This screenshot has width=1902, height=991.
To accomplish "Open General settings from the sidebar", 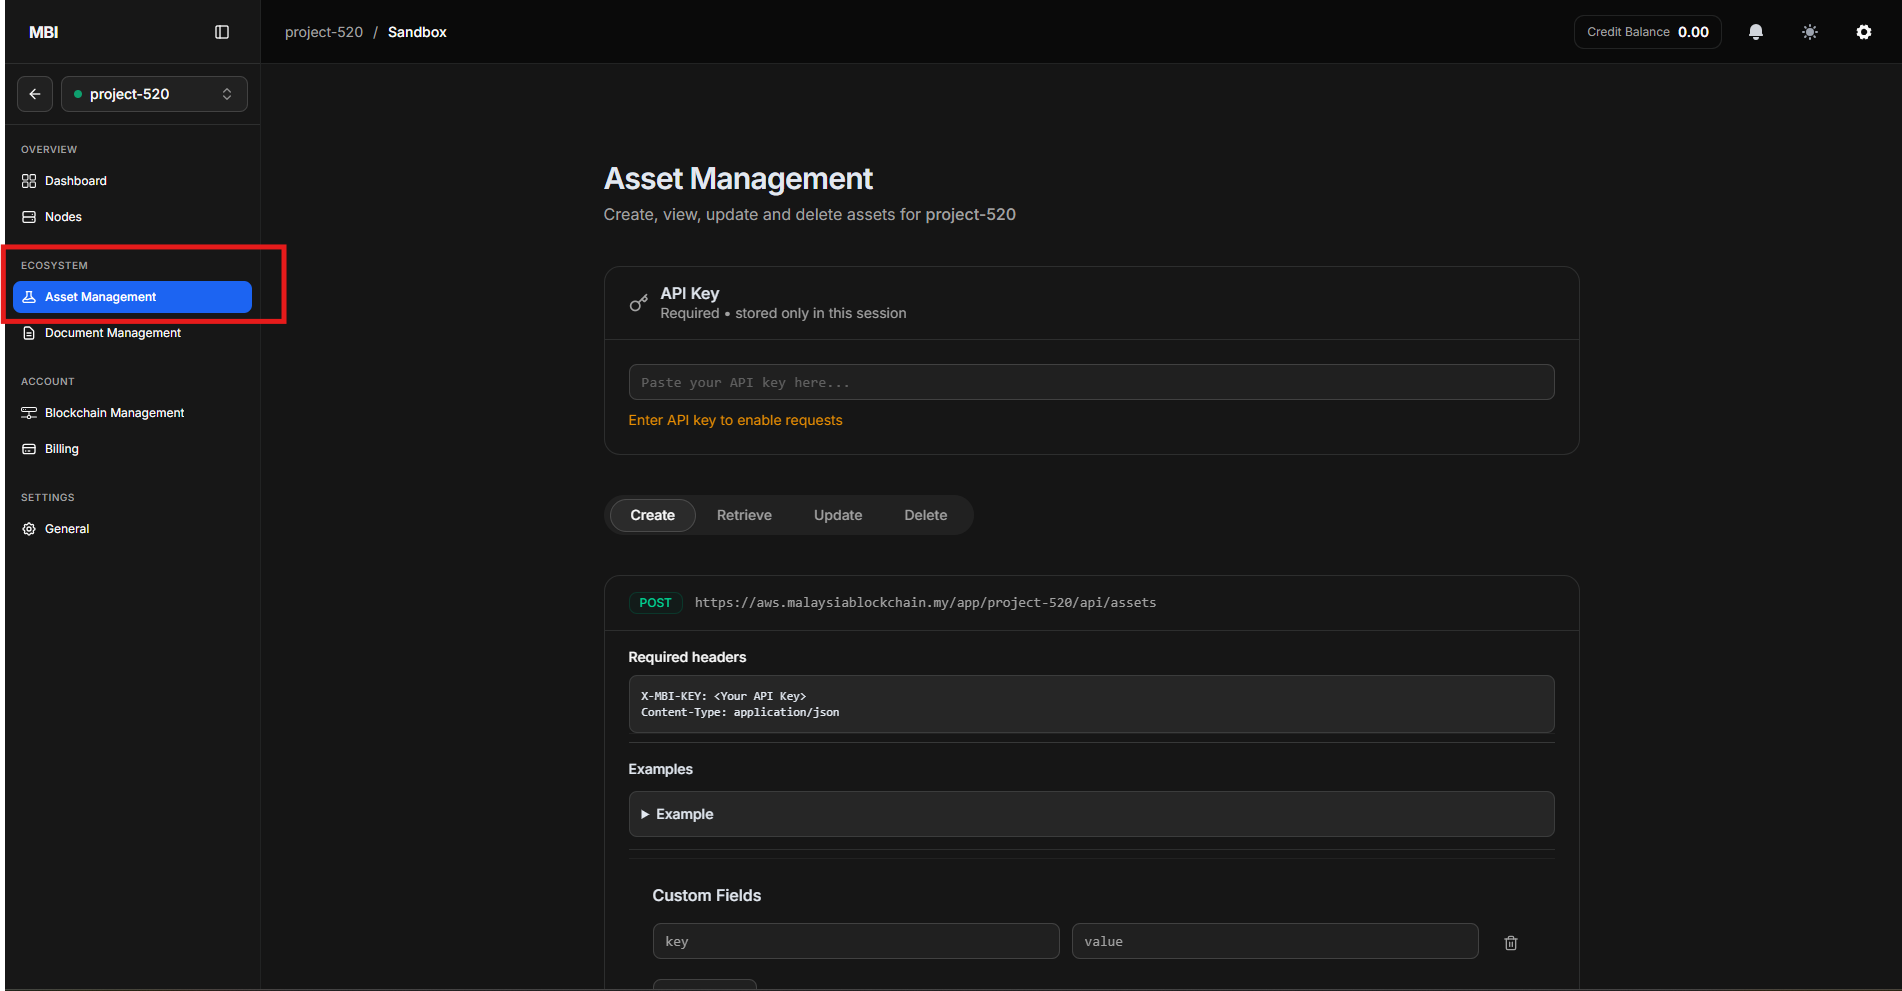I will [67, 528].
